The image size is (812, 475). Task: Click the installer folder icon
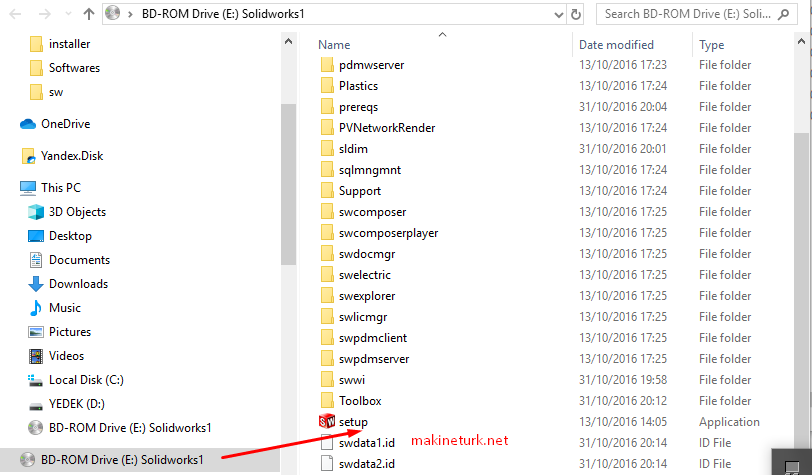[36, 44]
